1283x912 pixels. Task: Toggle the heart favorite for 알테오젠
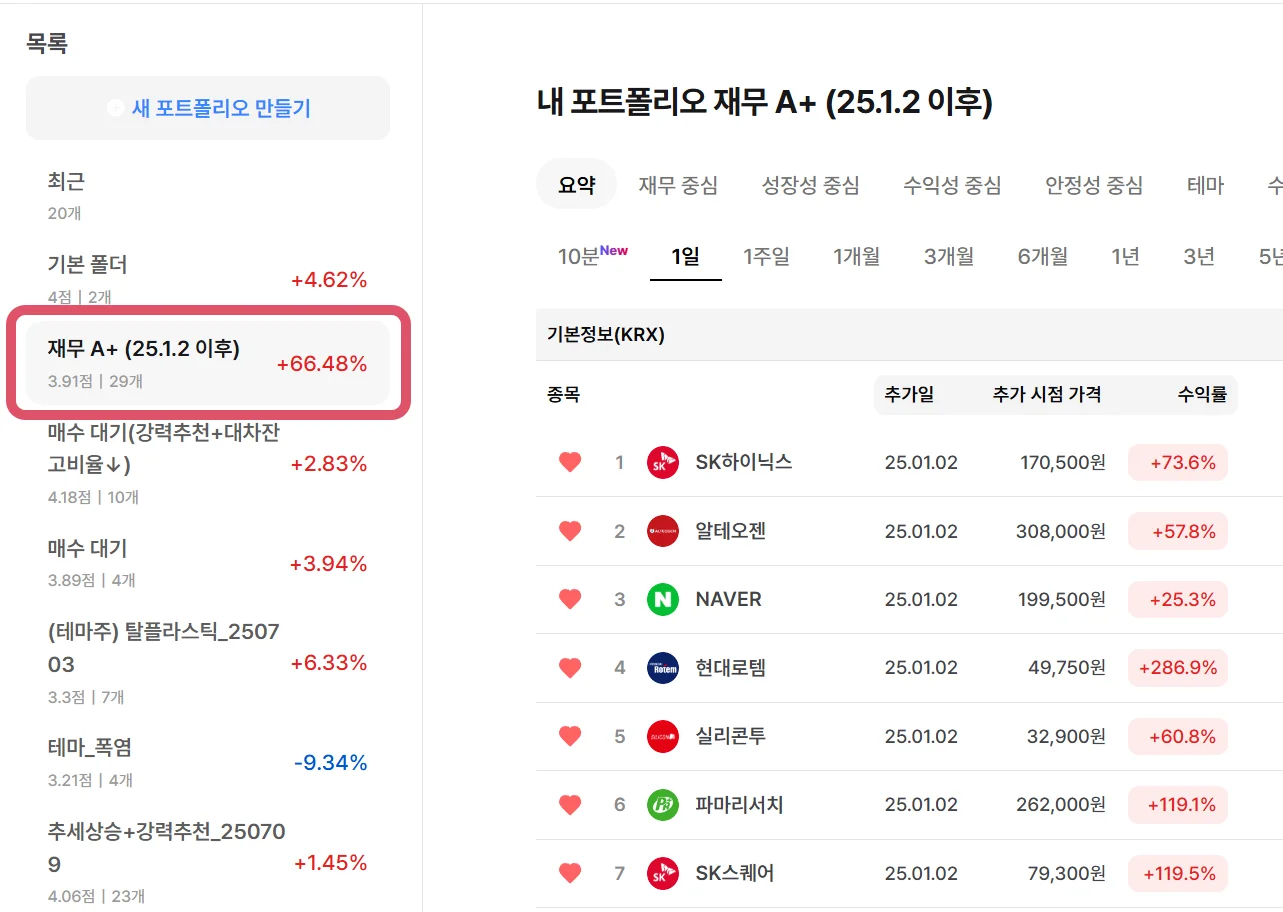tap(570, 531)
